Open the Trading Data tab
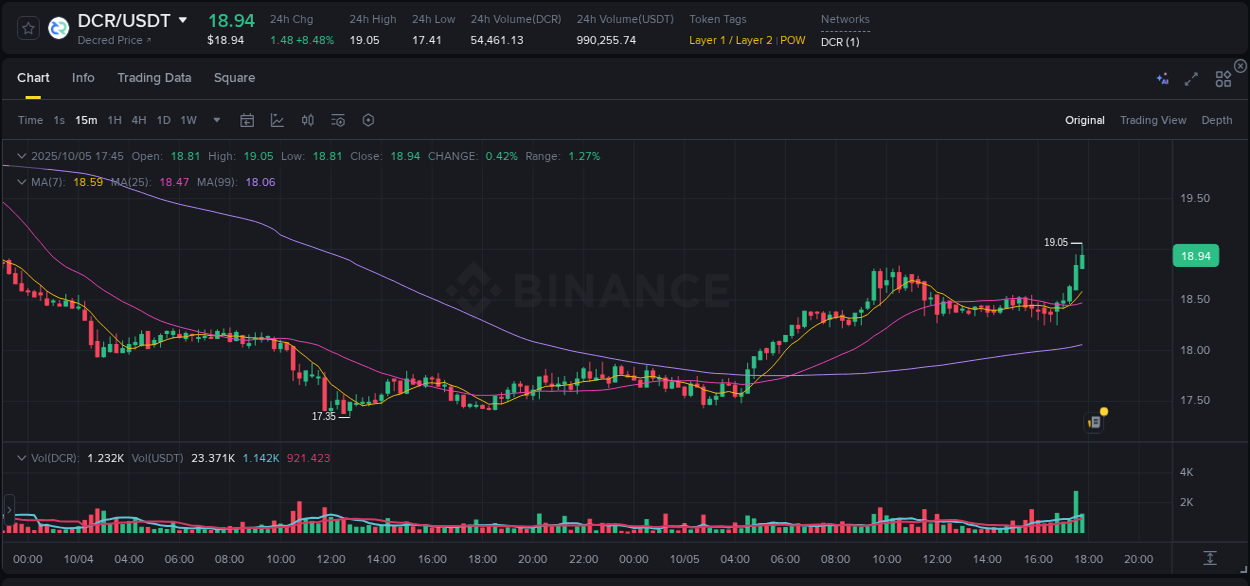 click(x=154, y=78)
